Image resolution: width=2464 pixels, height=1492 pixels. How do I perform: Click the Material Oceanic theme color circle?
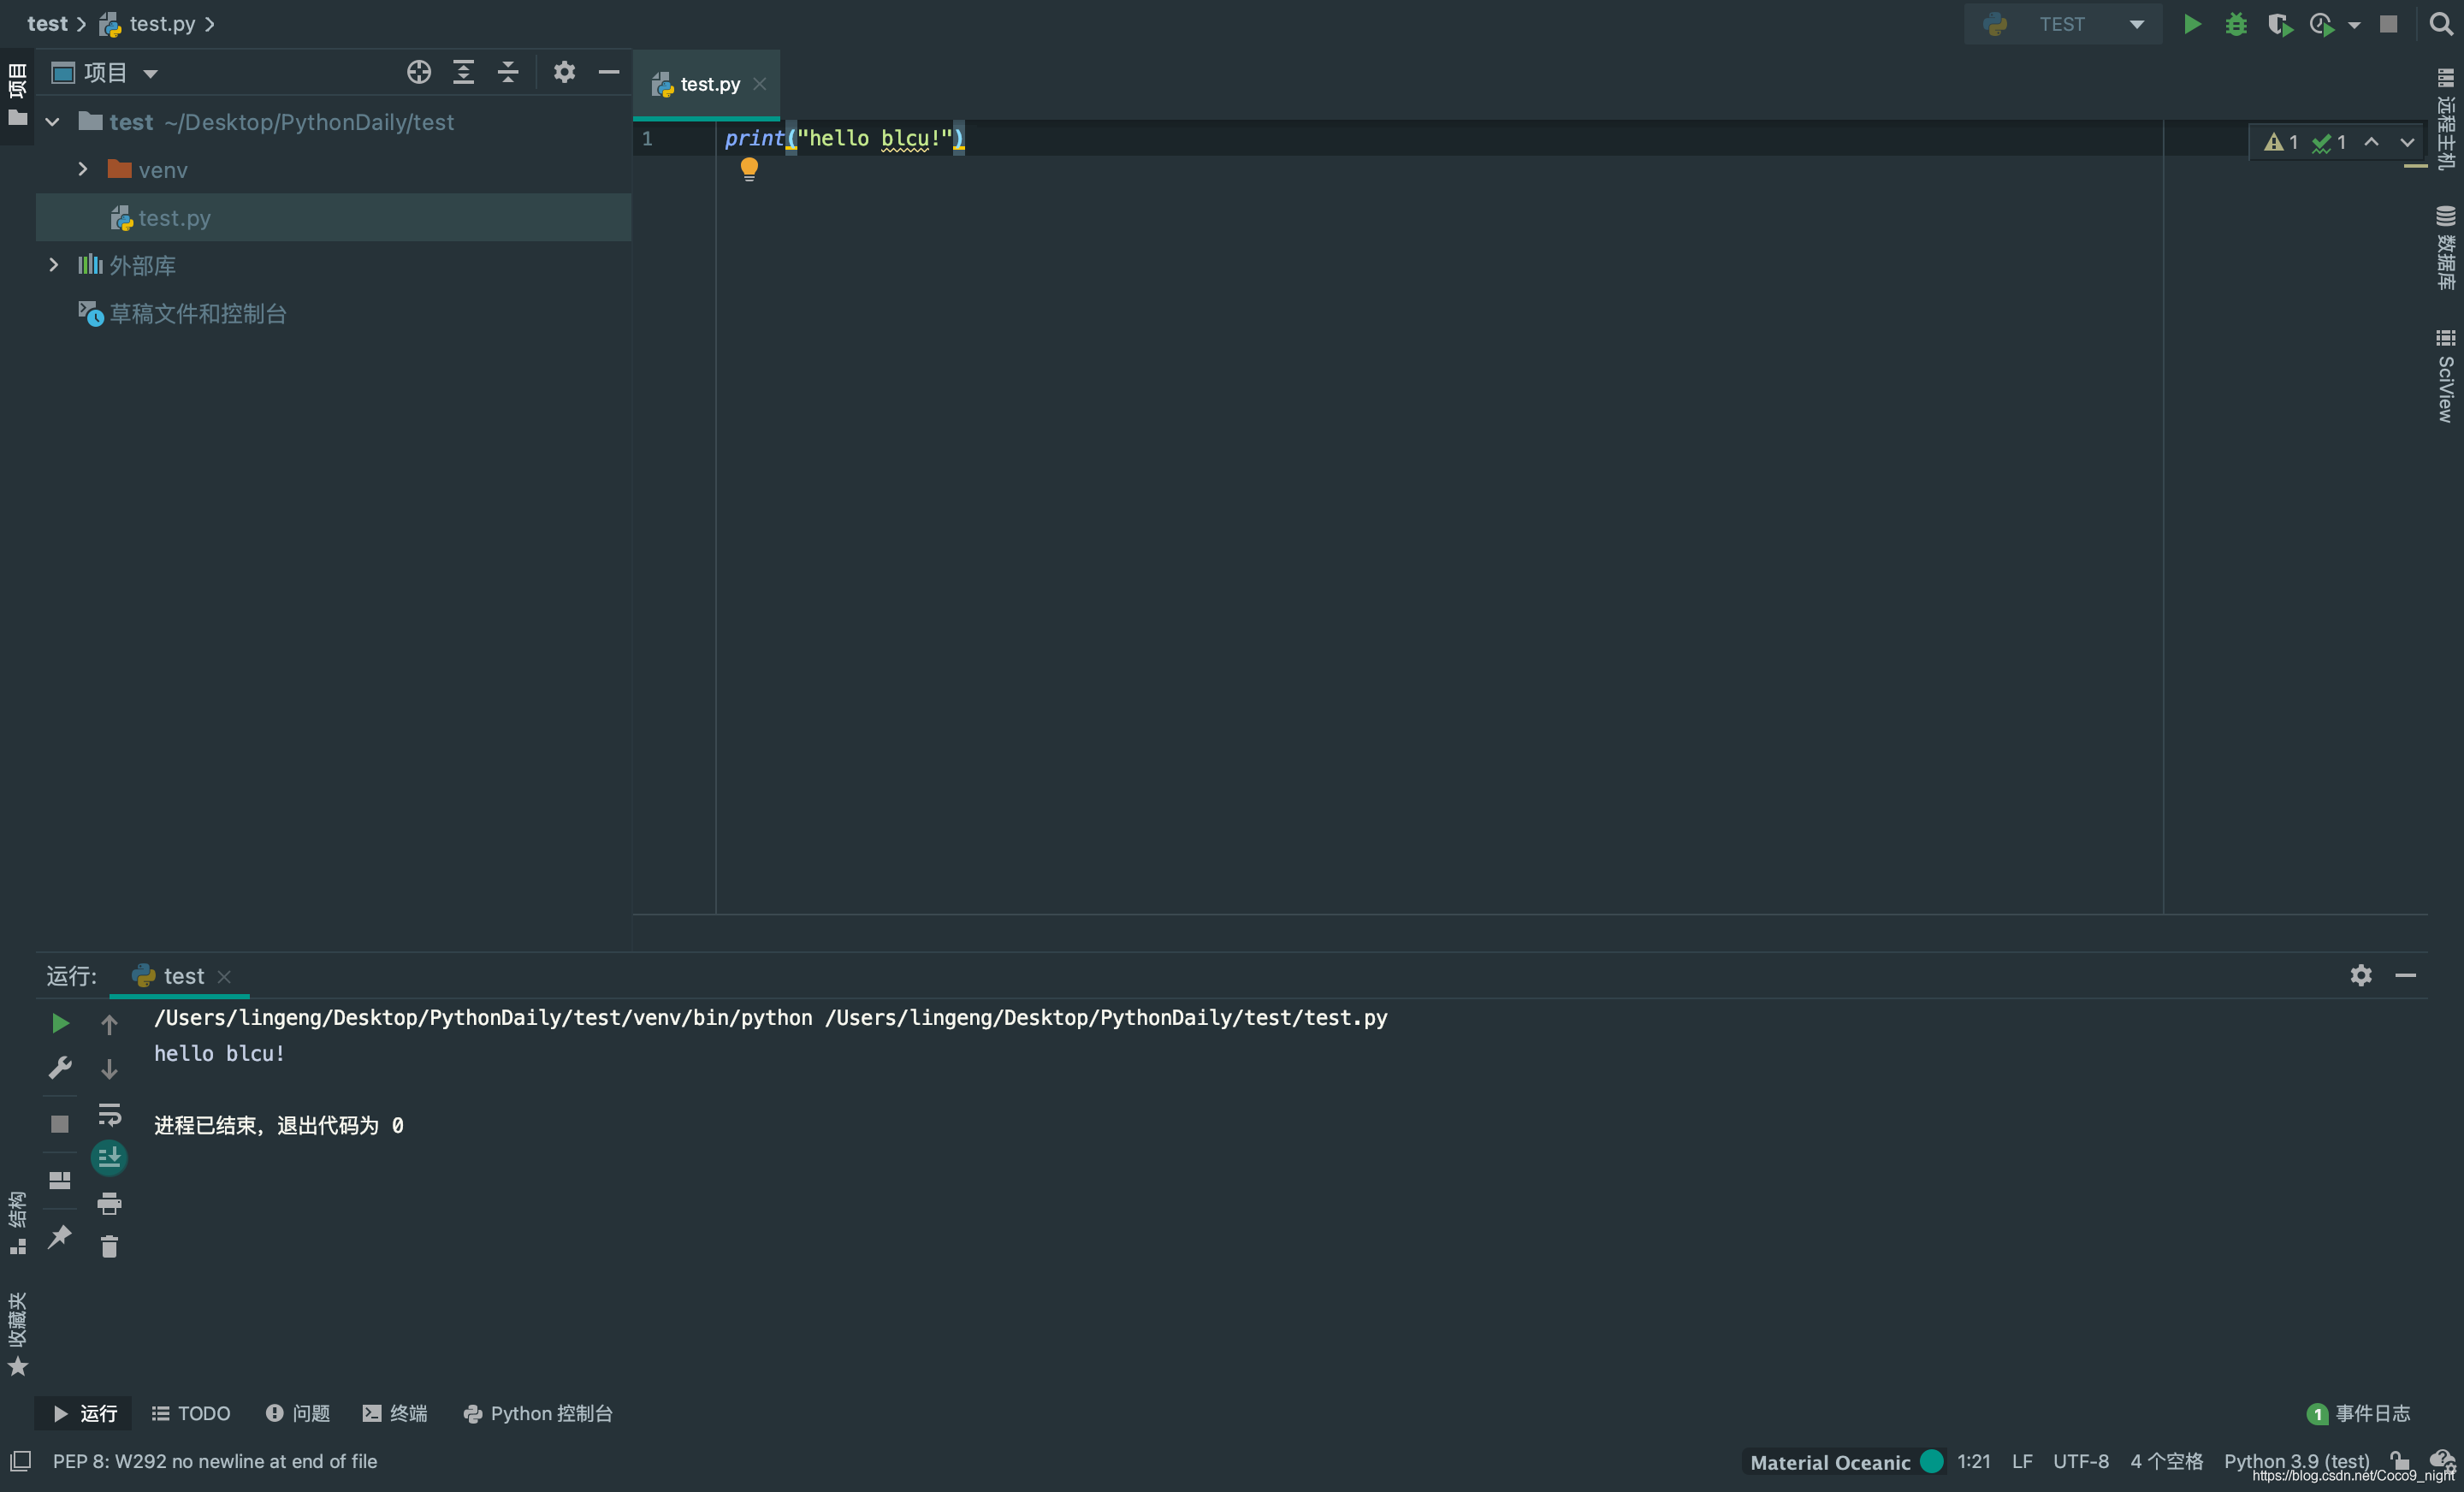[x=1932, y=1461]
